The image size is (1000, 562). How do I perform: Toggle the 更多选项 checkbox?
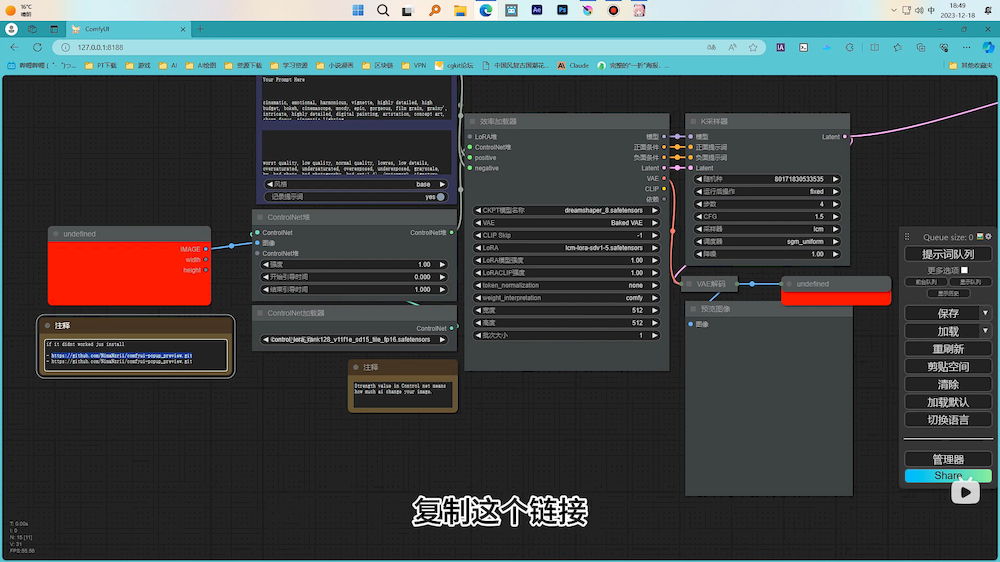tap(964, 270)
